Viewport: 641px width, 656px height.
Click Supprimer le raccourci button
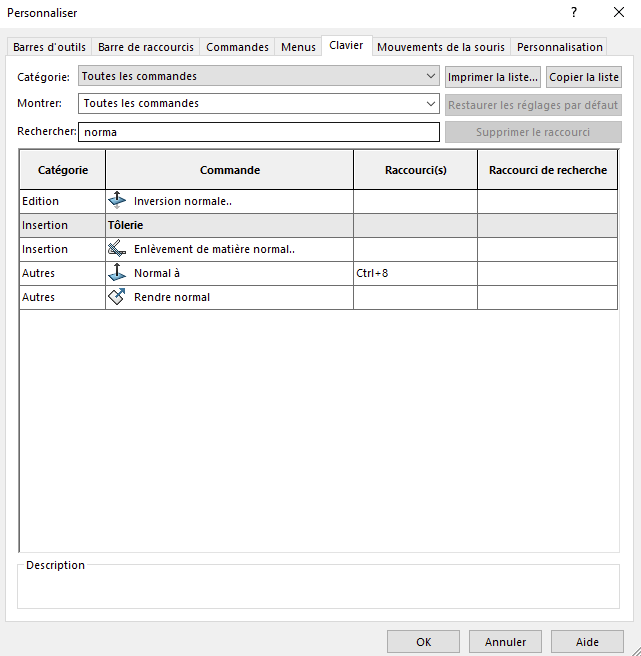click(x=533, y=132)
